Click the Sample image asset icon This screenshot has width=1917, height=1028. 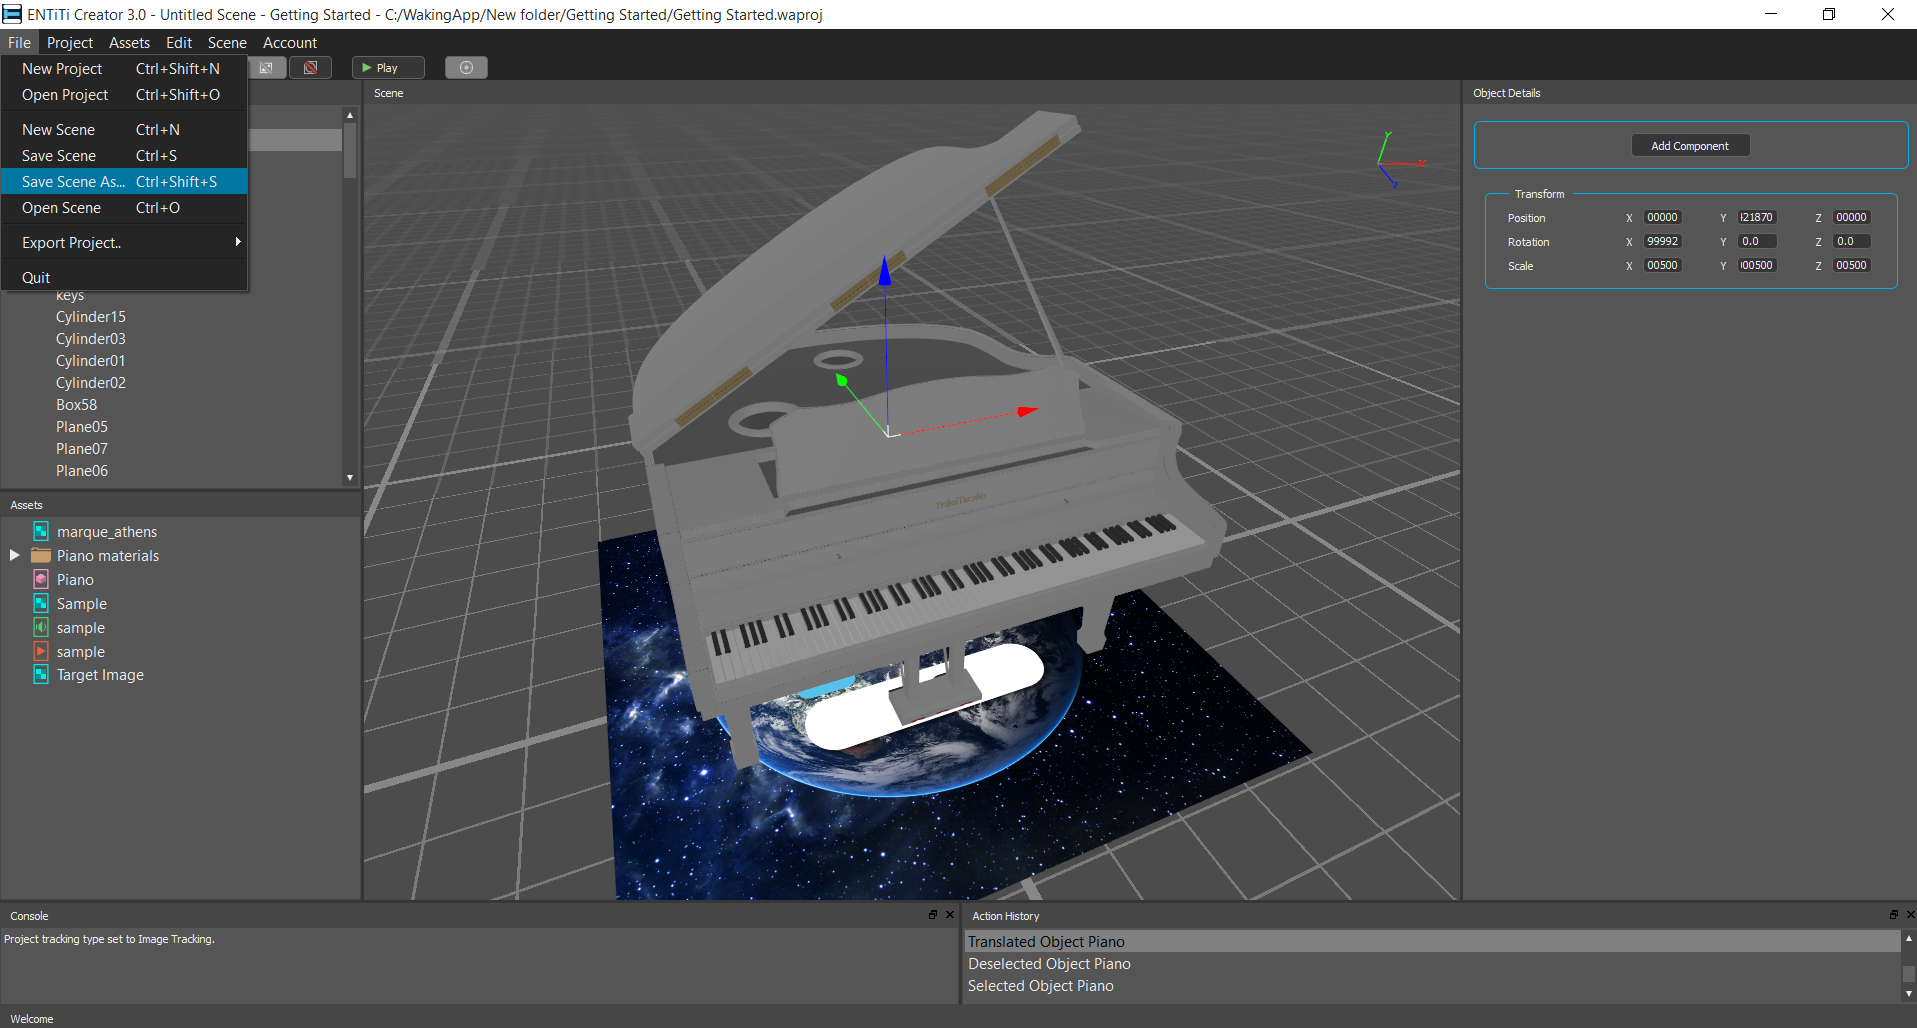click(x=41, y=603)
